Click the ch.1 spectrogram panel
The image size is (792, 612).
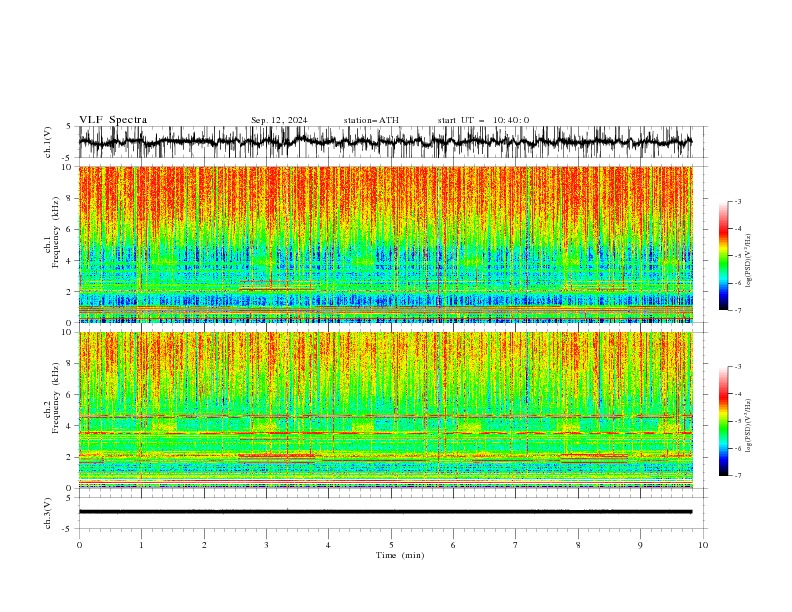(x=386, y=244)
